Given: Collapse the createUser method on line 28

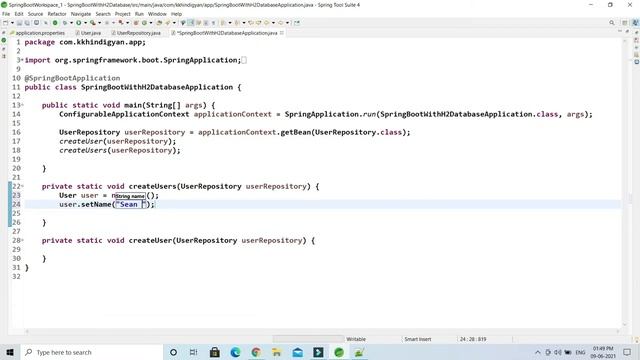Looking at the screenshot, I should coord(22,240).
